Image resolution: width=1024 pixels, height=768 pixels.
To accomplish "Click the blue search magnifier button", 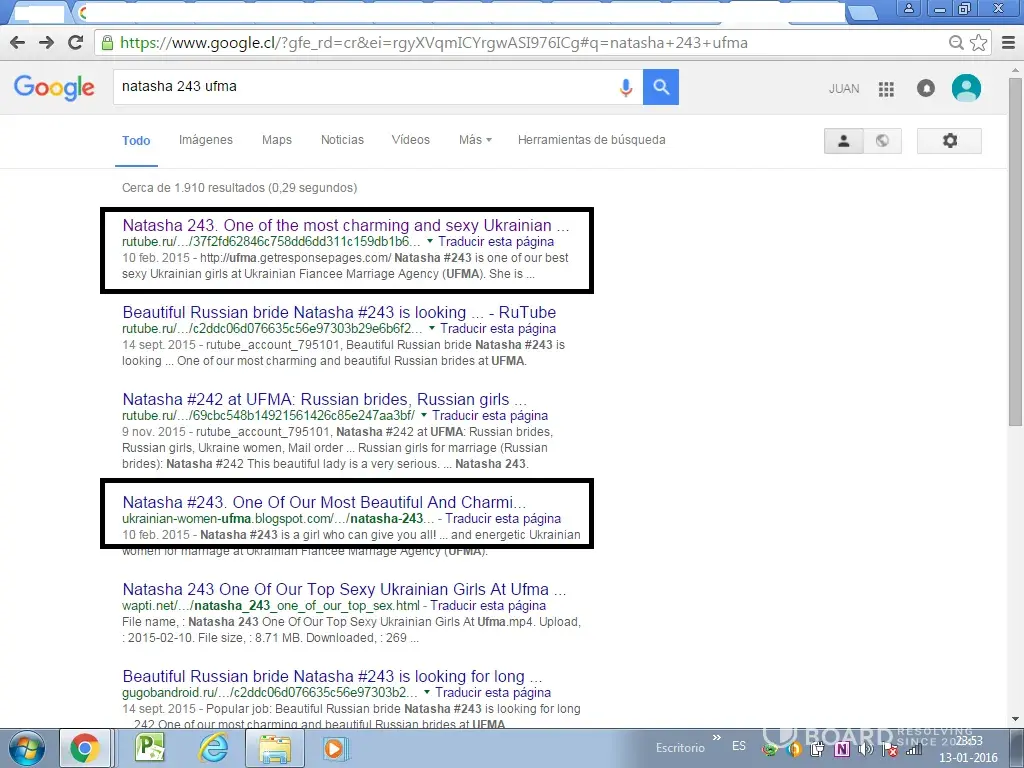I will tap(660, 87).
